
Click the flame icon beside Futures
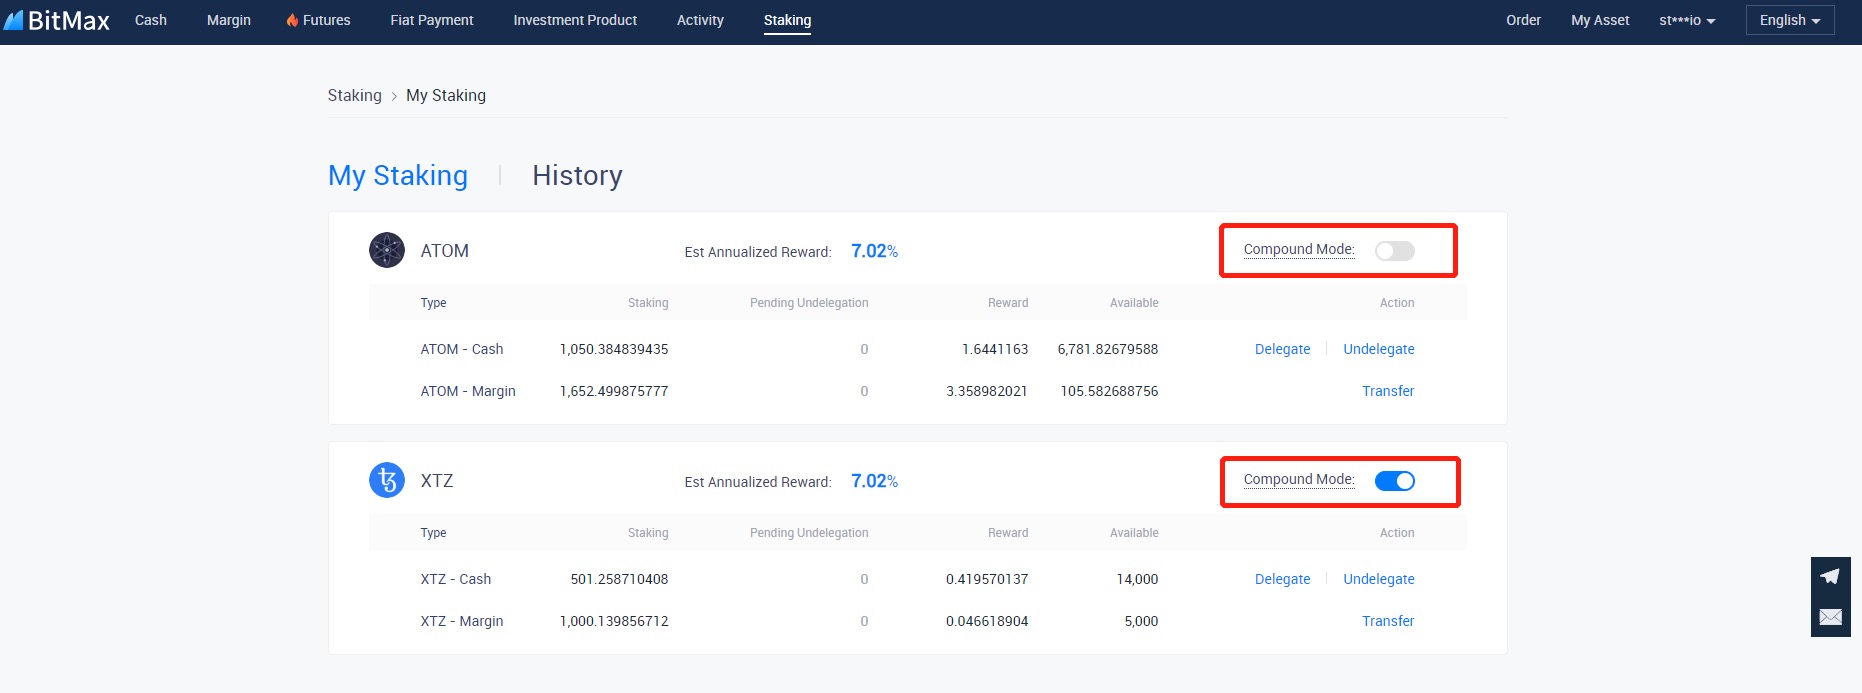[x=292, y=20]
